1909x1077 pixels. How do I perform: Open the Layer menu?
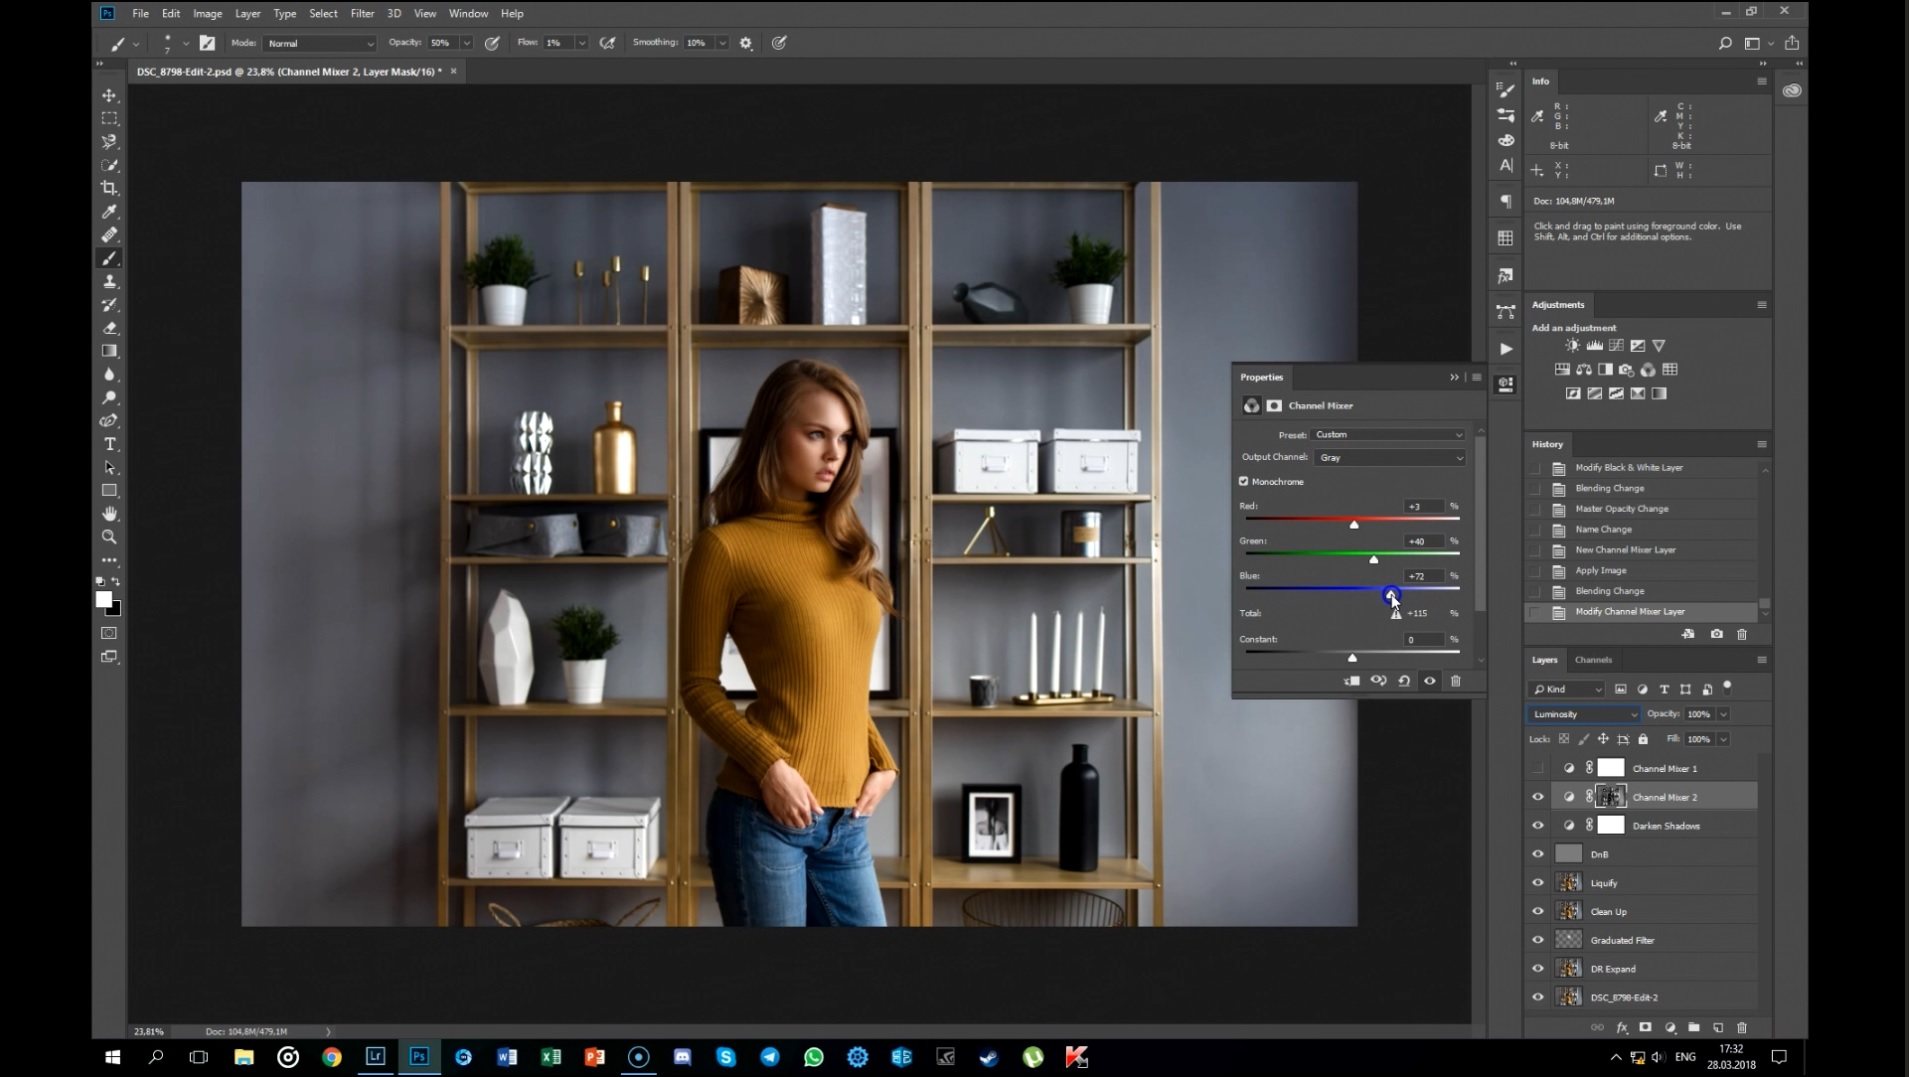247,13
